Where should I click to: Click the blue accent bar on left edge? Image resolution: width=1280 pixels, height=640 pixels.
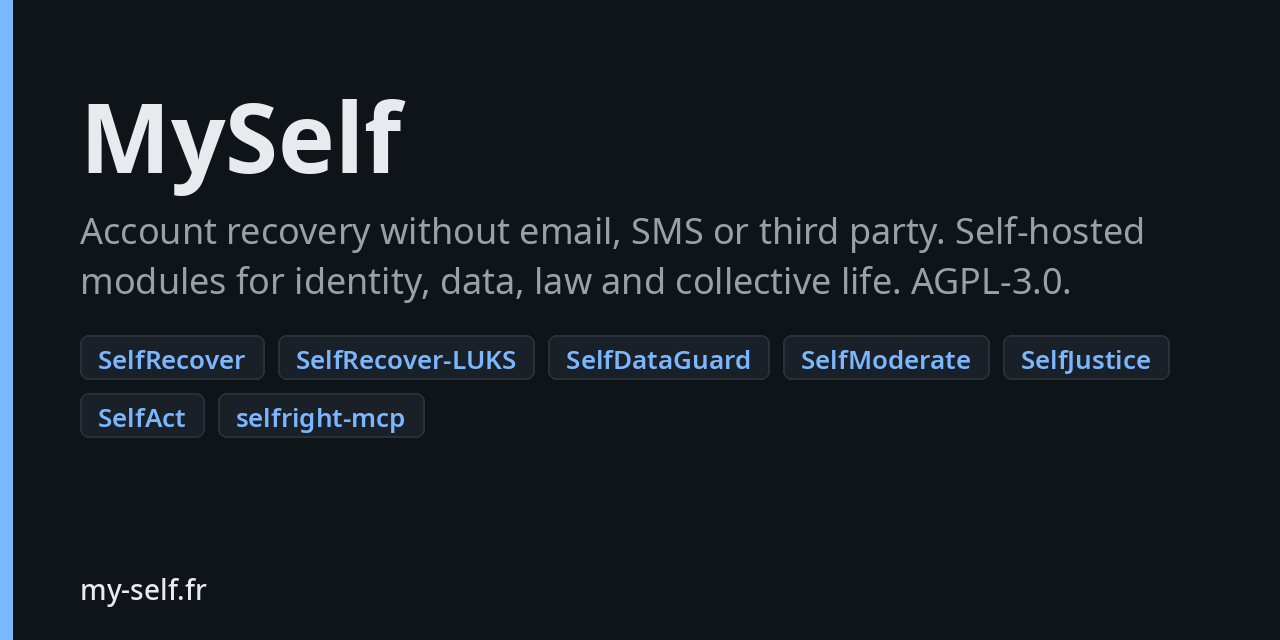(6, 320)
